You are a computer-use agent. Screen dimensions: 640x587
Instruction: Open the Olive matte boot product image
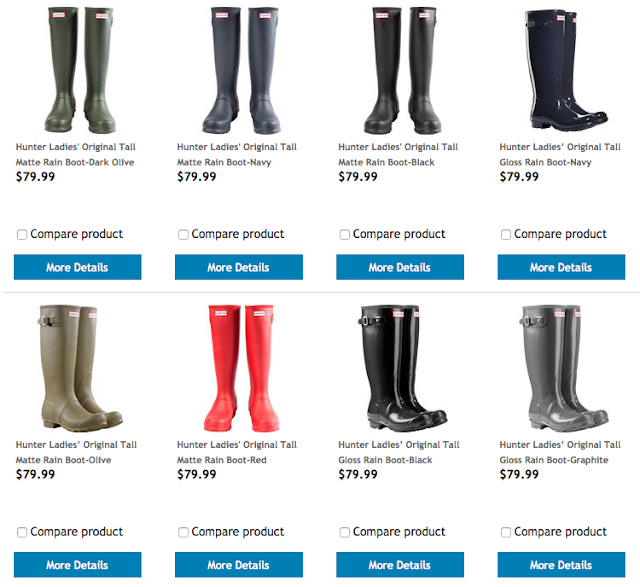click(80, 366)
